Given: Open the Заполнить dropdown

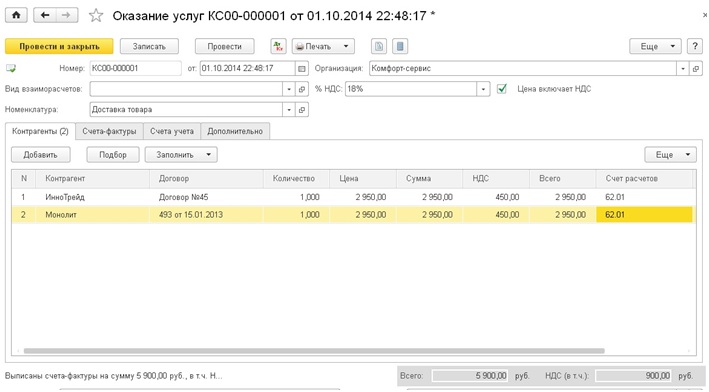Looking at the screenshot, I should (x=181, y=155).
